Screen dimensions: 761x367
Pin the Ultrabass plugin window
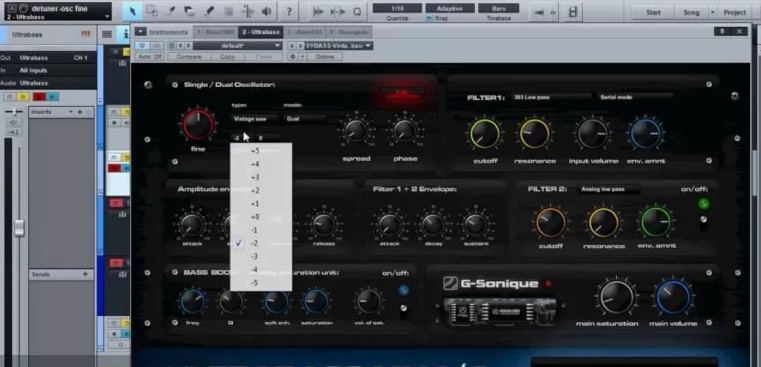click(x=722, y=31)
